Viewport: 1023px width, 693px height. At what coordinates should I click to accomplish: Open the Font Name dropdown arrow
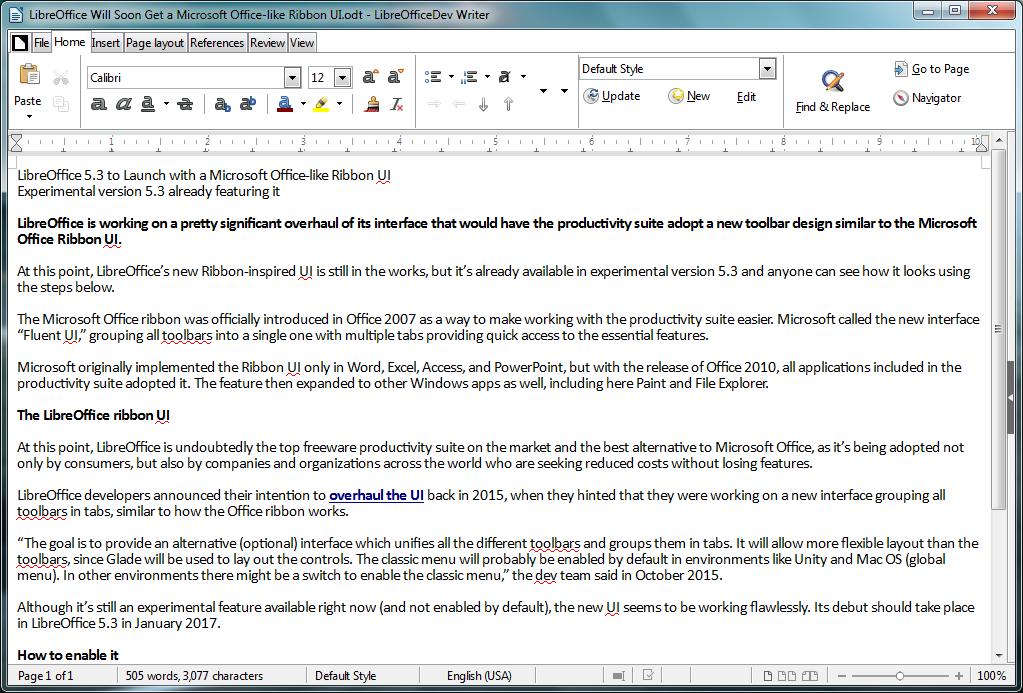[292, 78]
